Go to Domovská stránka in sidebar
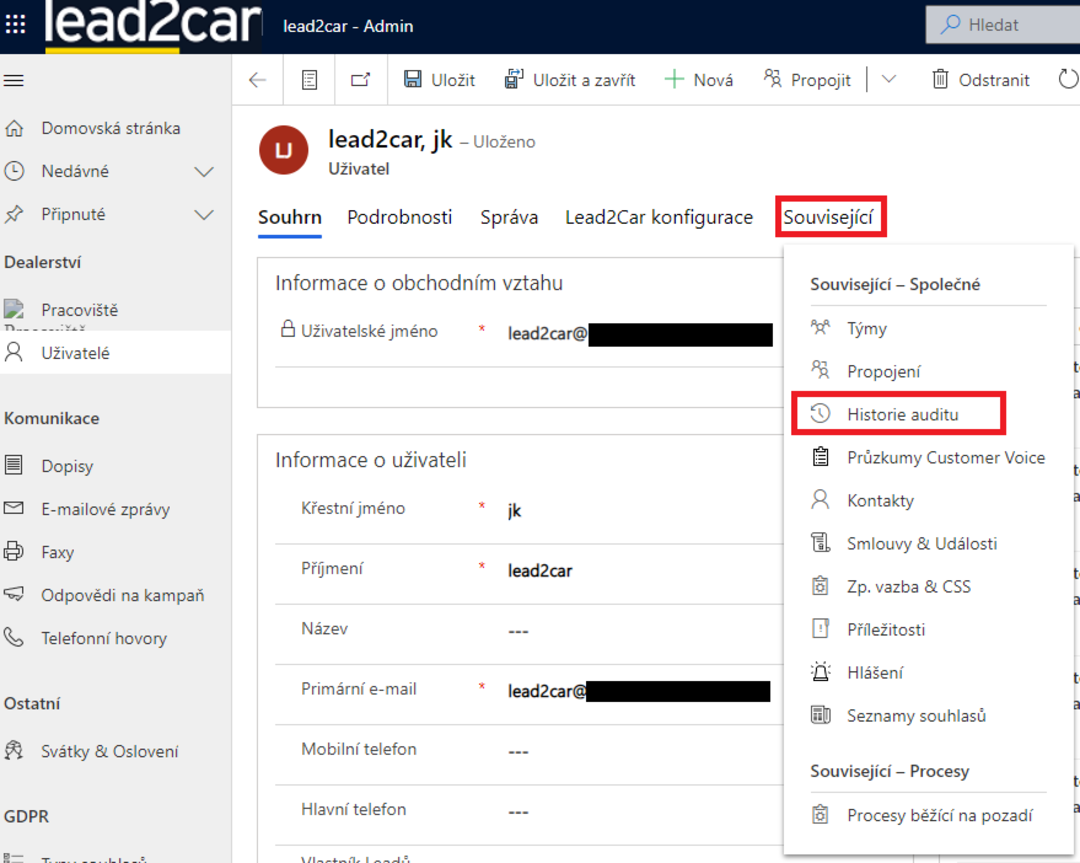 pyautogui.click(x=110, y=128)
